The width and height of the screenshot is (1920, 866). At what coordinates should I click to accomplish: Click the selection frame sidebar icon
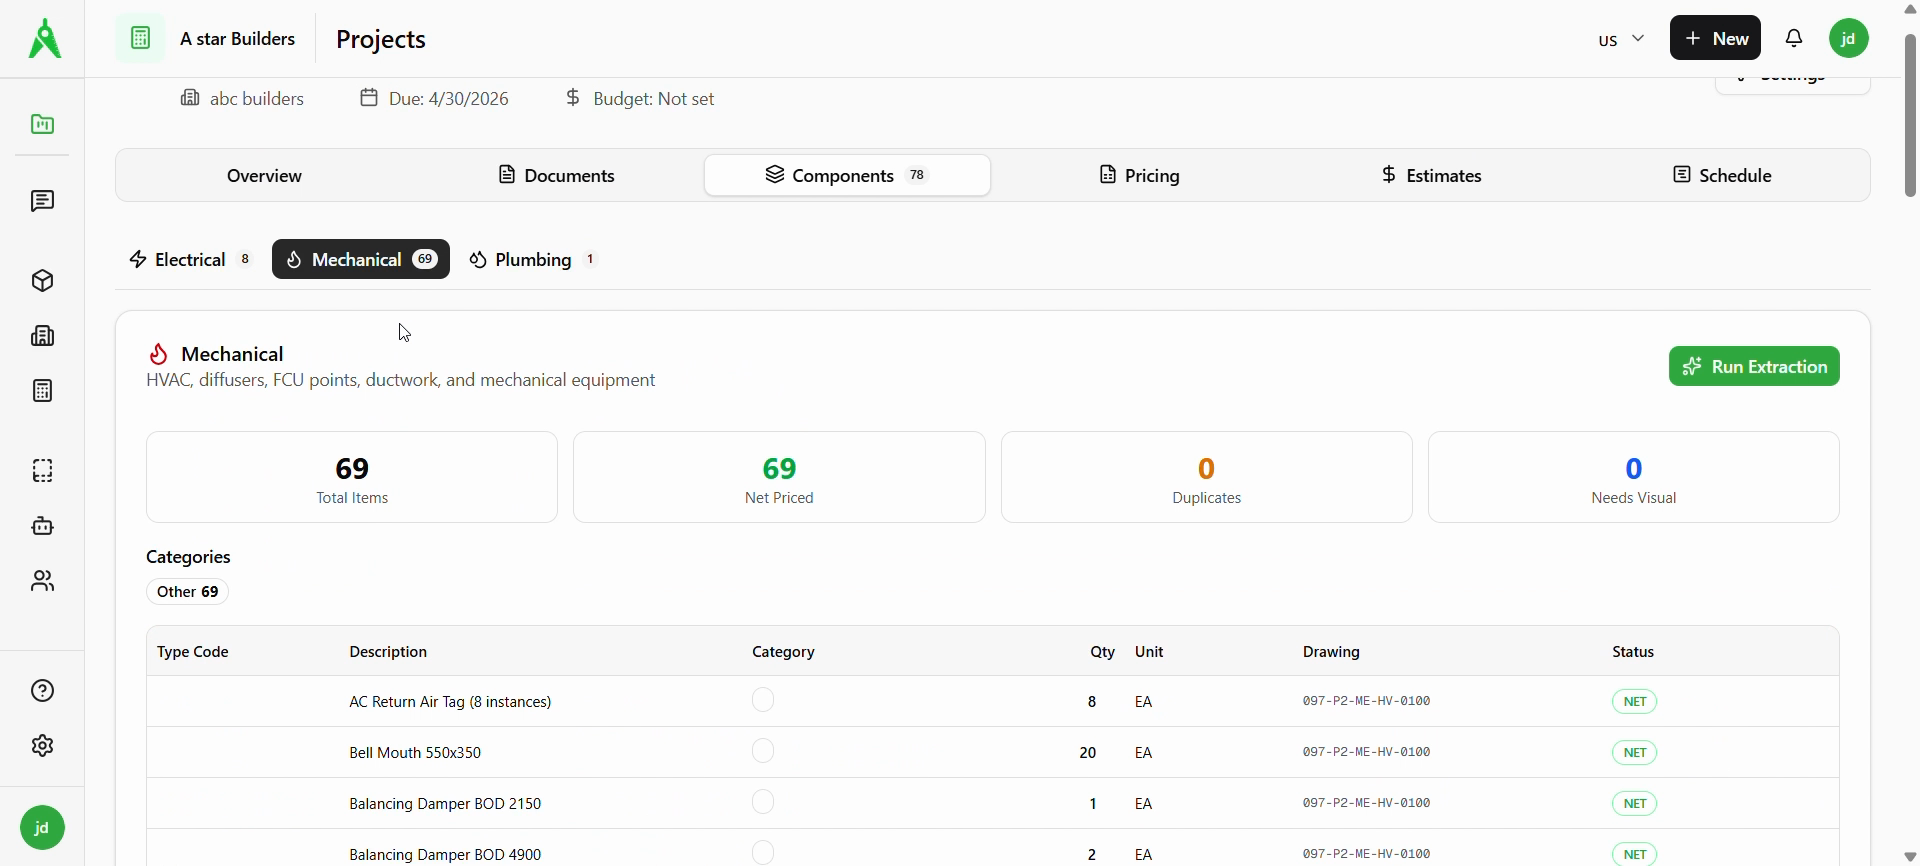[42, 471]
